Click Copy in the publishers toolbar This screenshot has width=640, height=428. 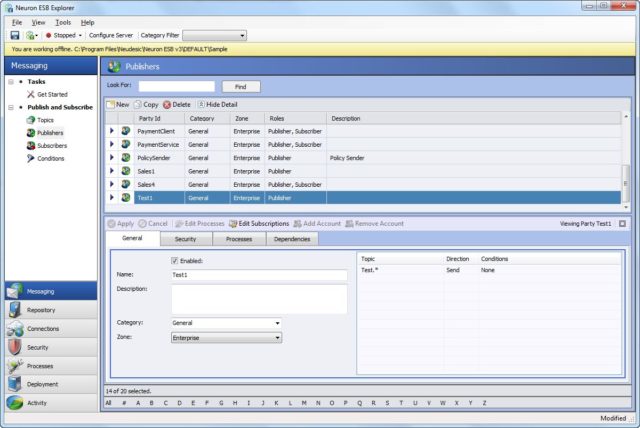coord(146,104)
